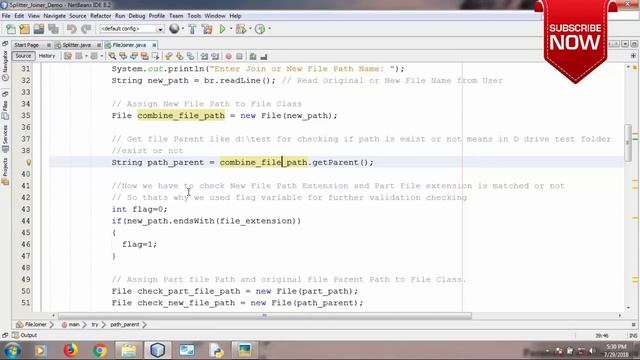
Task: Click the Clean and Build Project icon
Action: pyautogui.click(x=207, y=29)
